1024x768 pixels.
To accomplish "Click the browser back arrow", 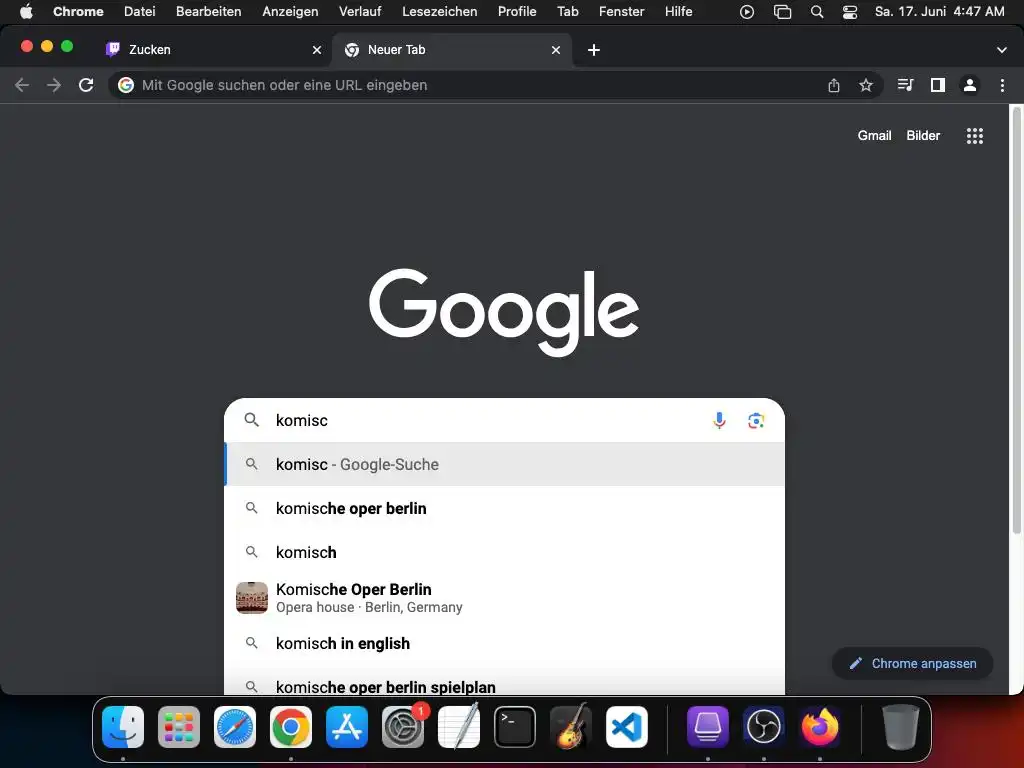I will click(x=22, y=85).
